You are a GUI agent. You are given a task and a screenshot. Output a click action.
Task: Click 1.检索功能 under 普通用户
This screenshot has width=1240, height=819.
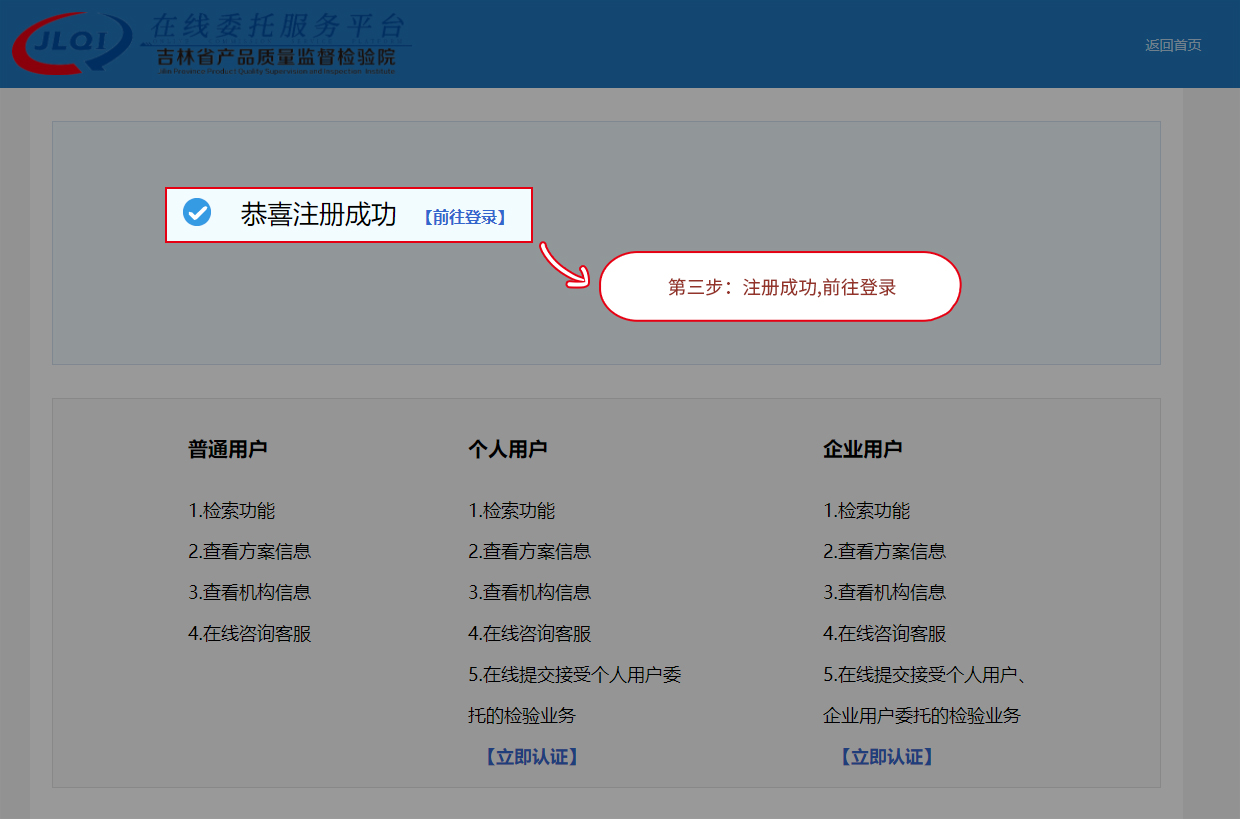(x=231, y=511)
